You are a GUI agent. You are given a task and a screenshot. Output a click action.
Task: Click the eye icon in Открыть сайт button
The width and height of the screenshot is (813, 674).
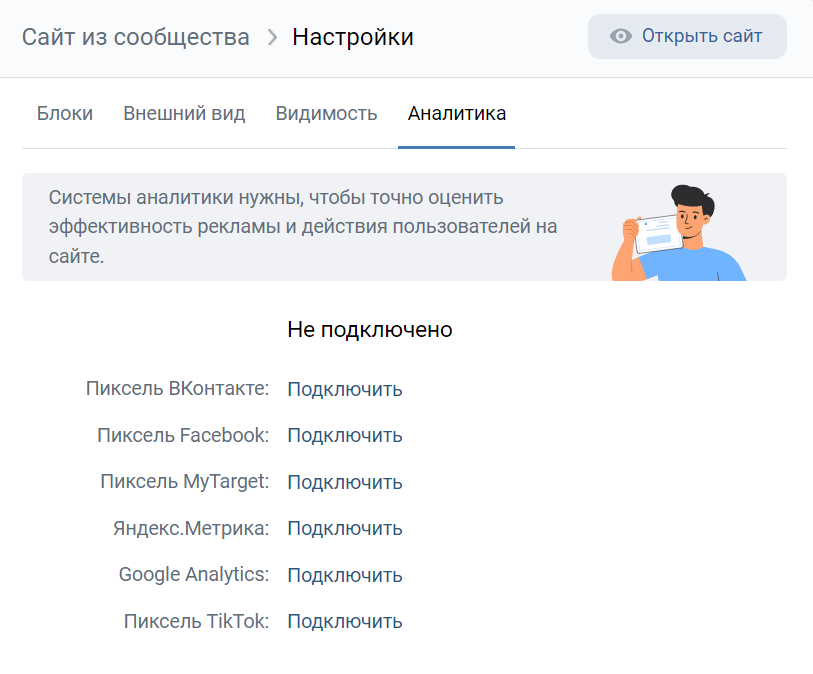[621, 36]
